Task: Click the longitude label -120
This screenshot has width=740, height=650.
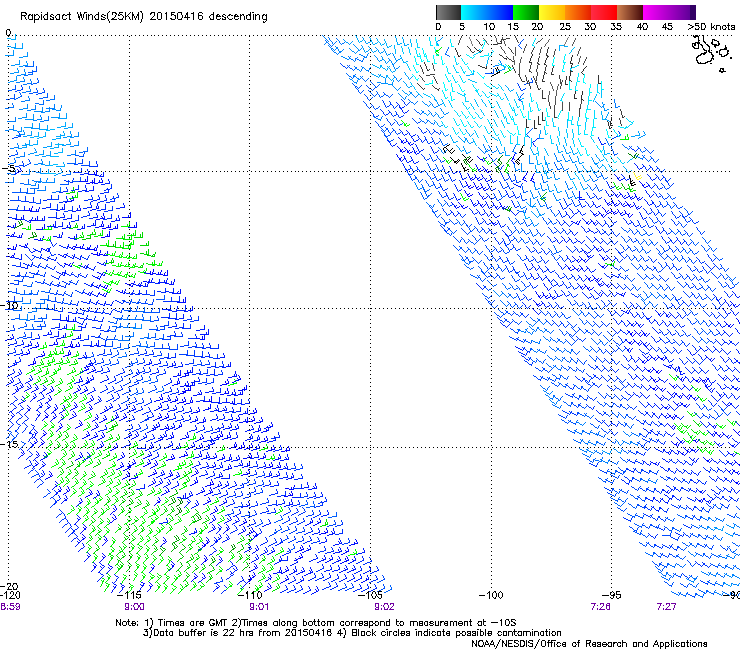Action: (10, 595)
